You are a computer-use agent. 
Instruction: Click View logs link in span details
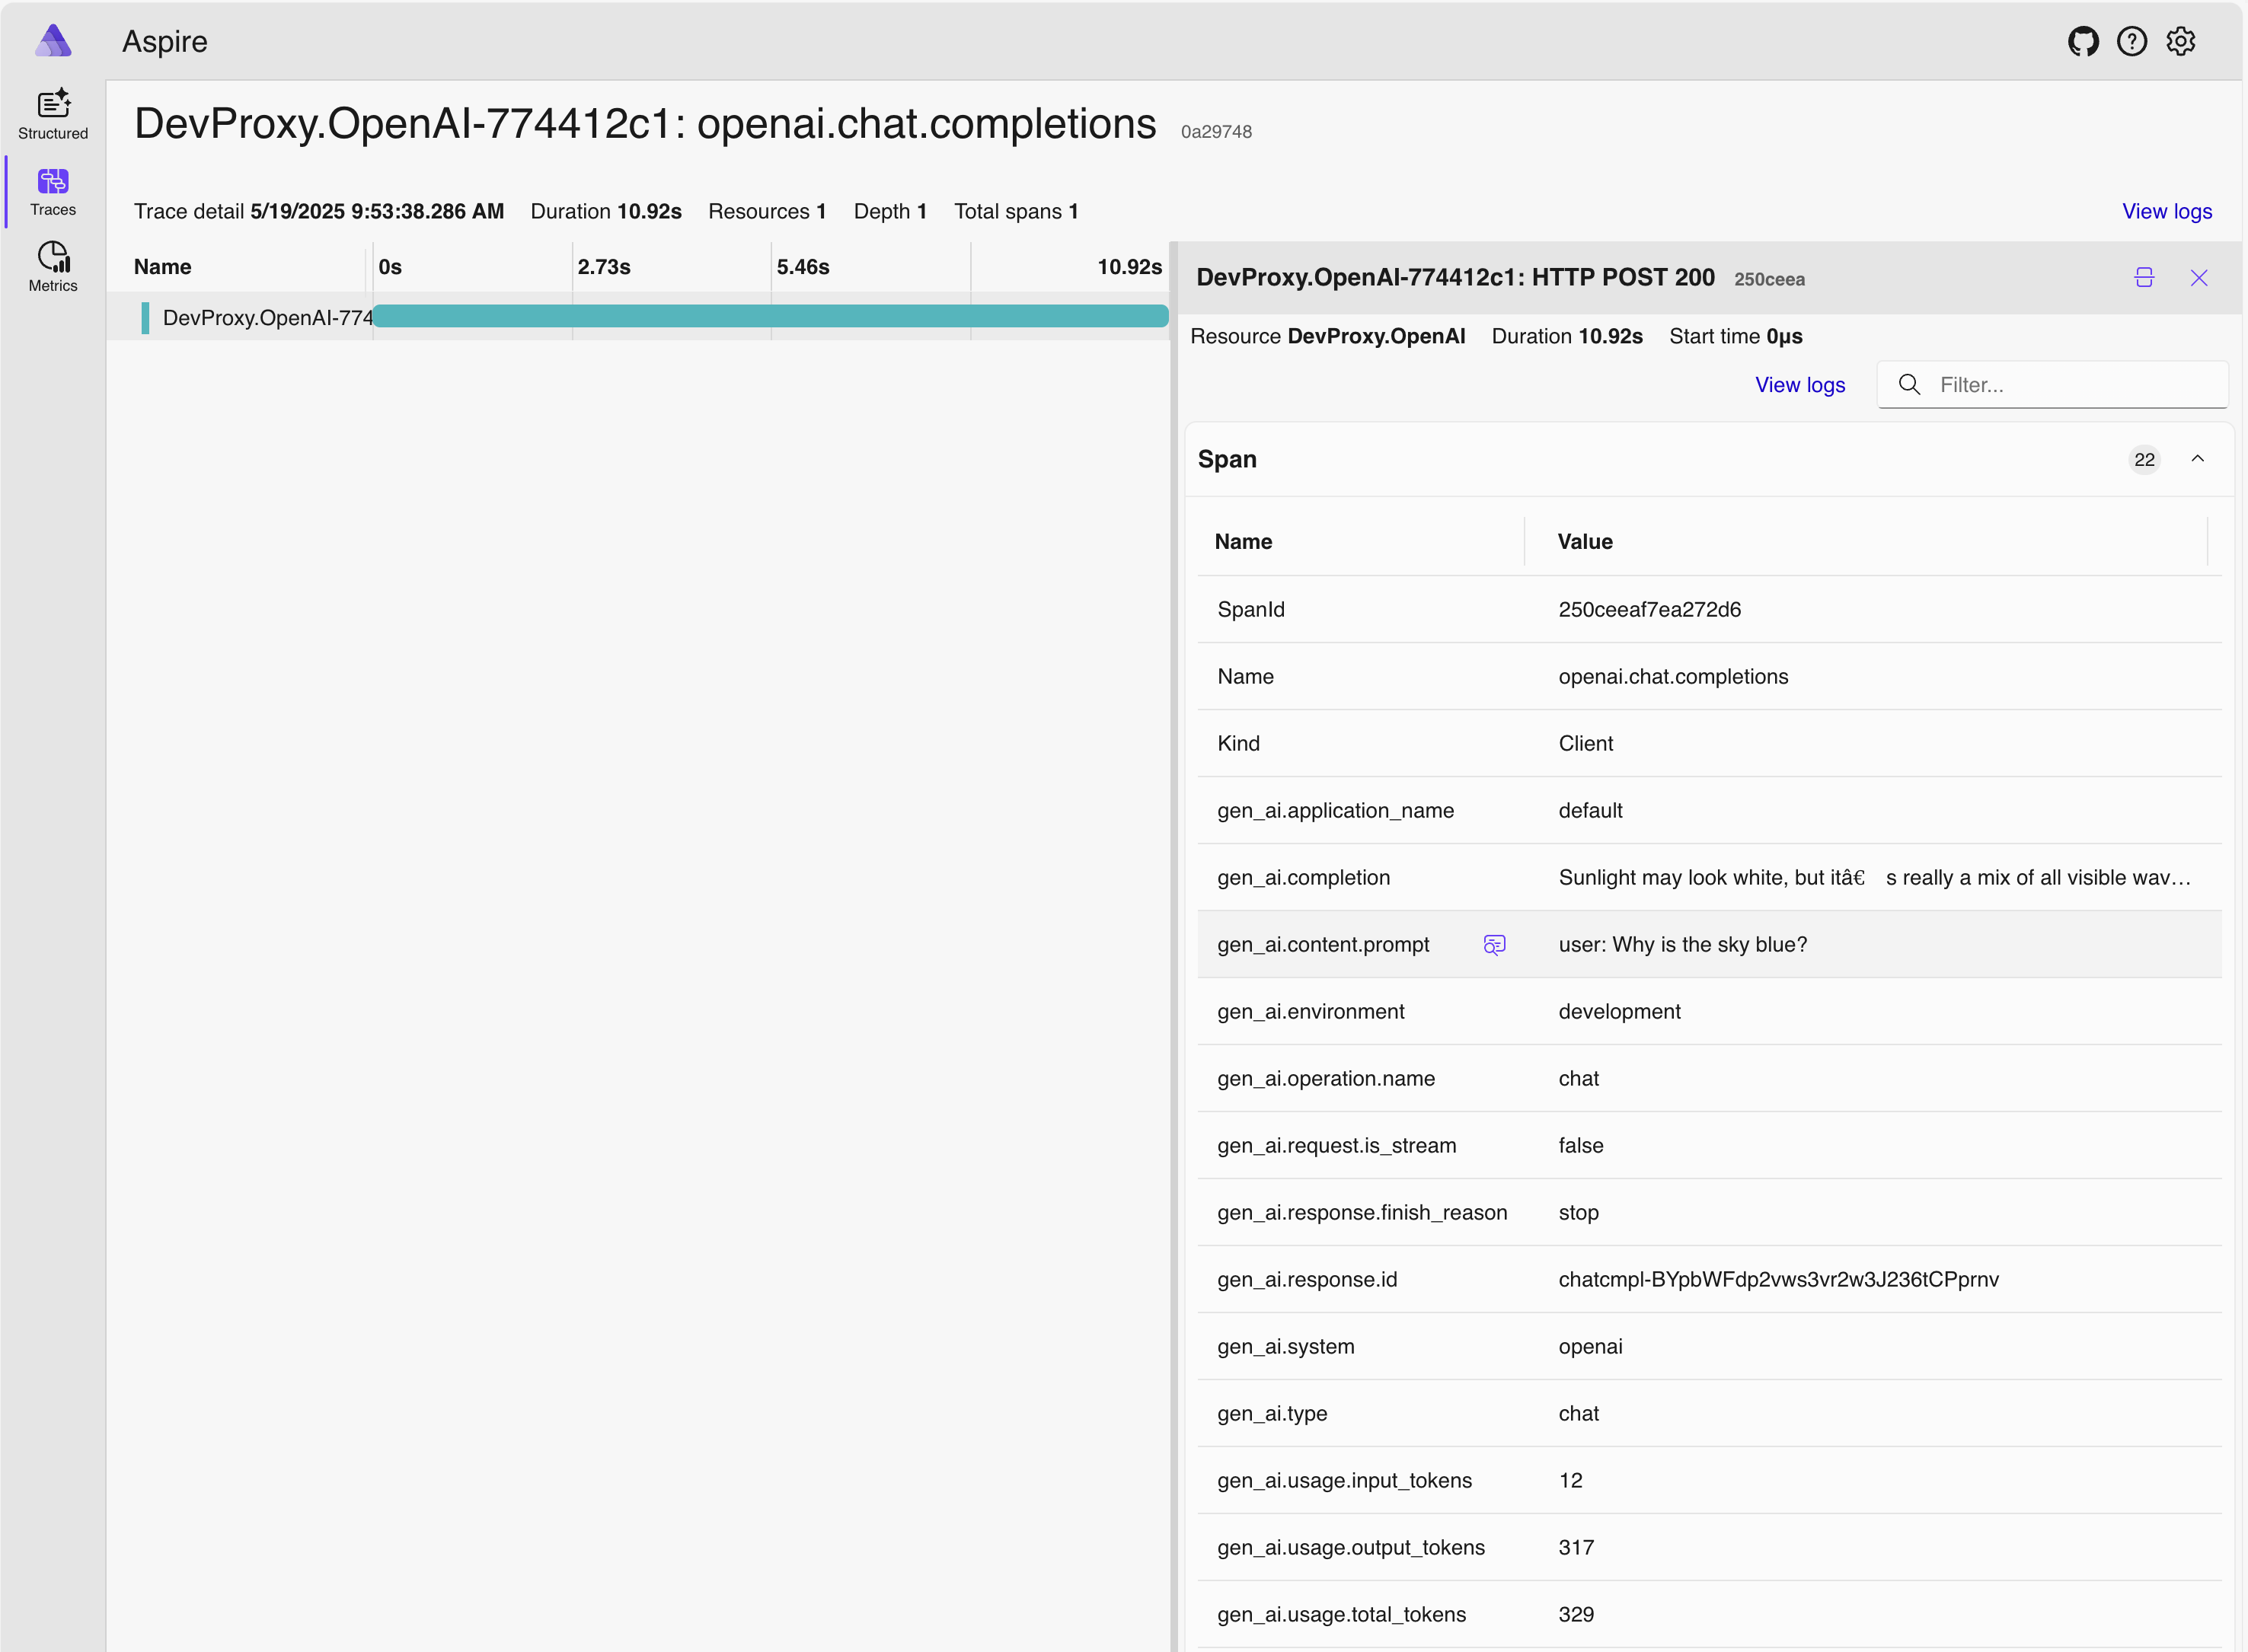[x=1799, y=385]
